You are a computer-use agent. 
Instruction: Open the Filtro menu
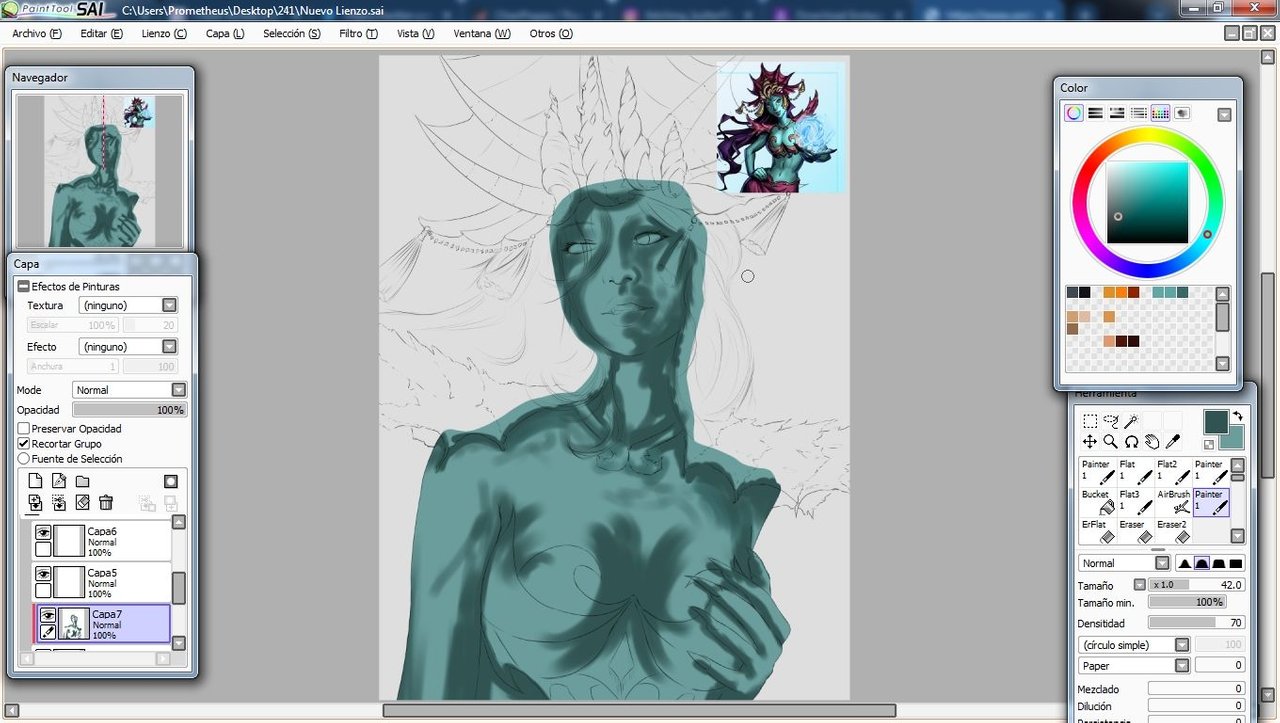[x=358, y=33]
